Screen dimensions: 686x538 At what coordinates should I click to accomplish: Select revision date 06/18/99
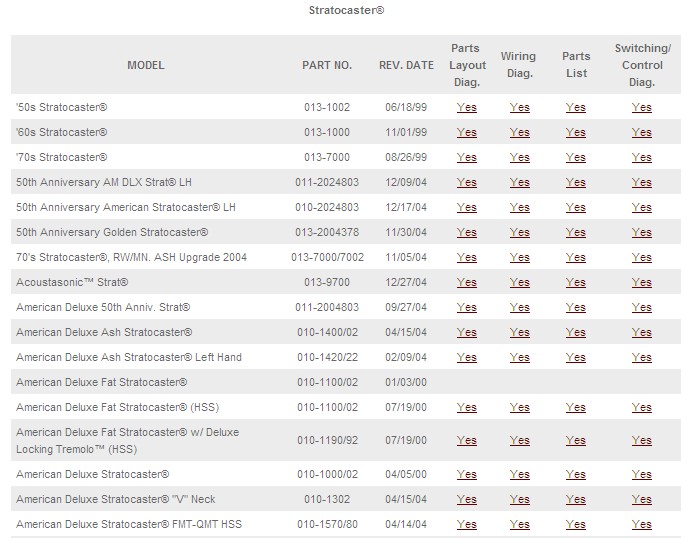pyautogui.click(x=406, y=107)
